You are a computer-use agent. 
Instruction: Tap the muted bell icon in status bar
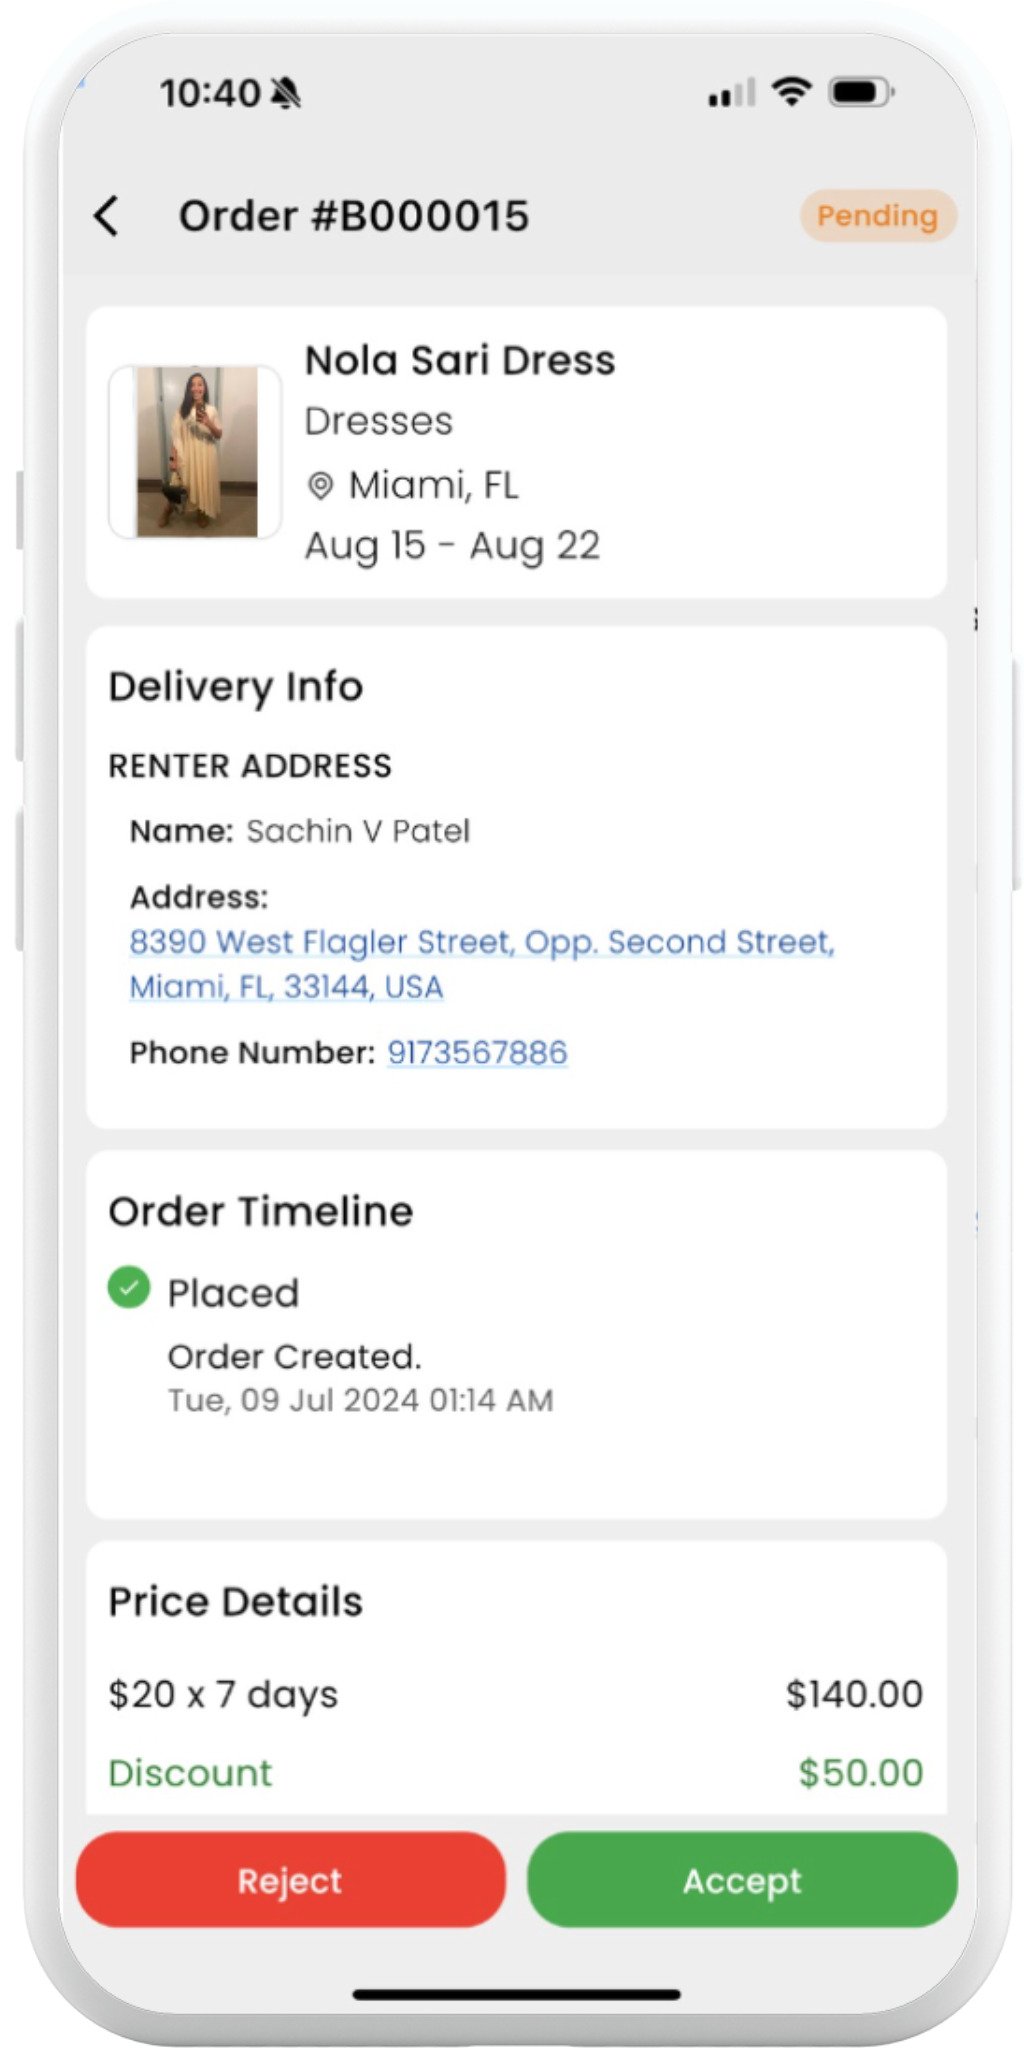(x=286, y=93)
